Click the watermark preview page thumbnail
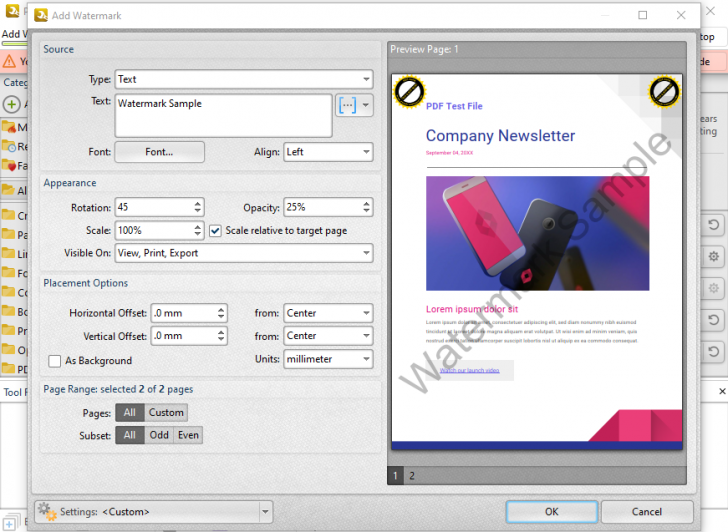 (x=537, y=262)
